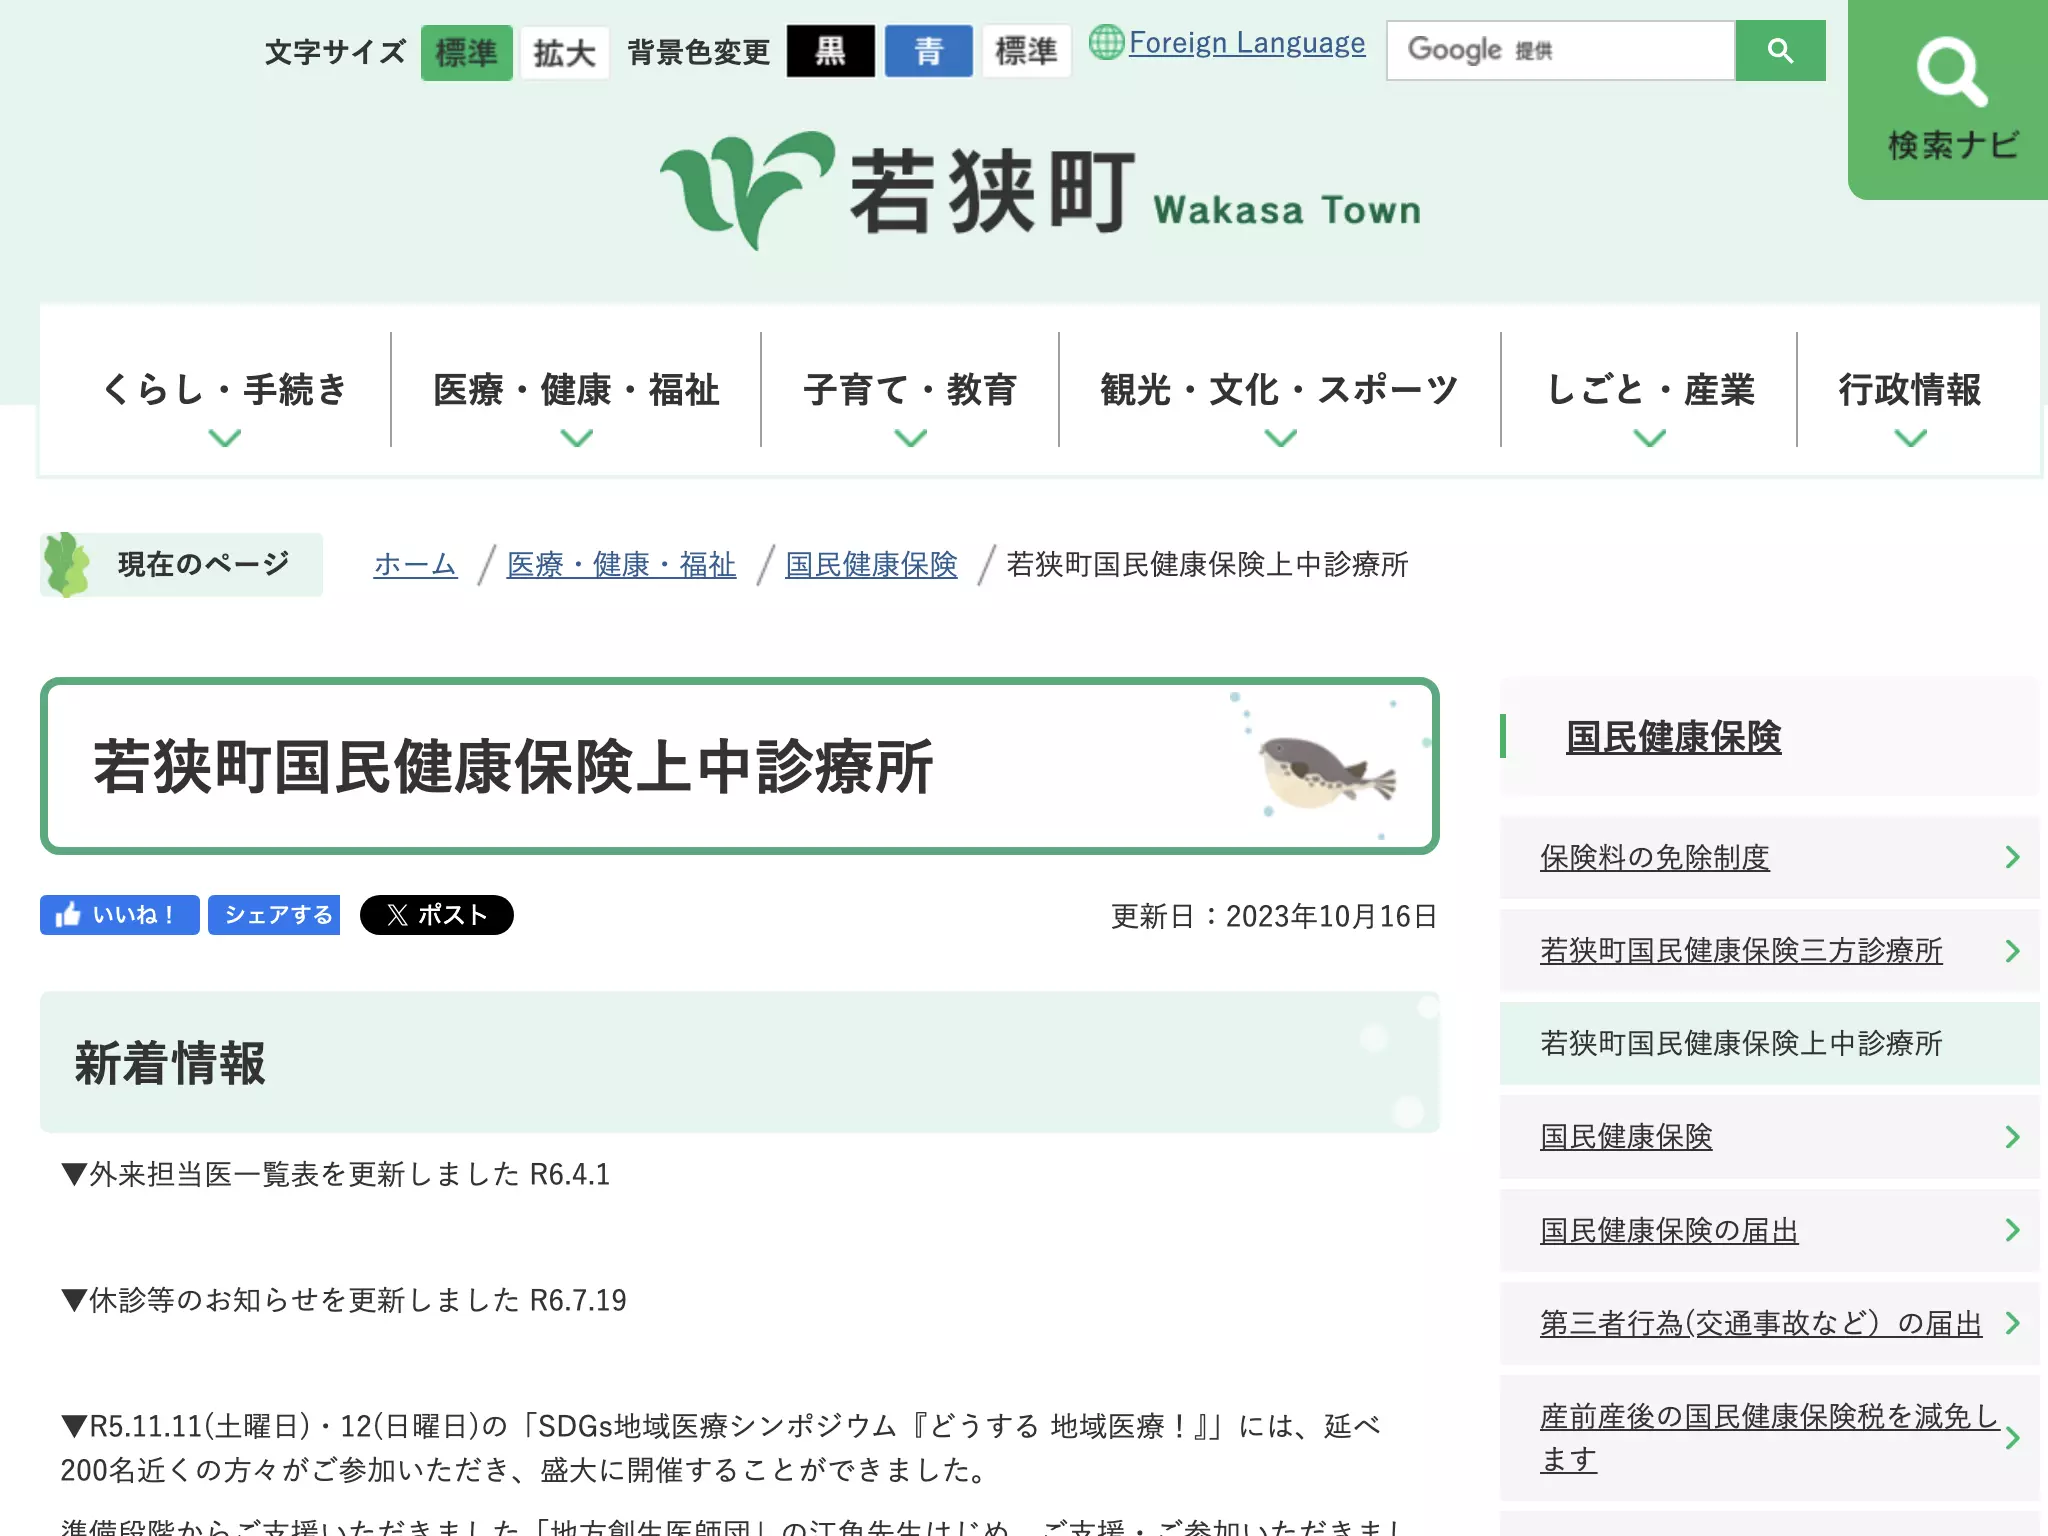Click the シェアする Facebook share button
Screen dimensions: 2048x1536
pos(274,915)
